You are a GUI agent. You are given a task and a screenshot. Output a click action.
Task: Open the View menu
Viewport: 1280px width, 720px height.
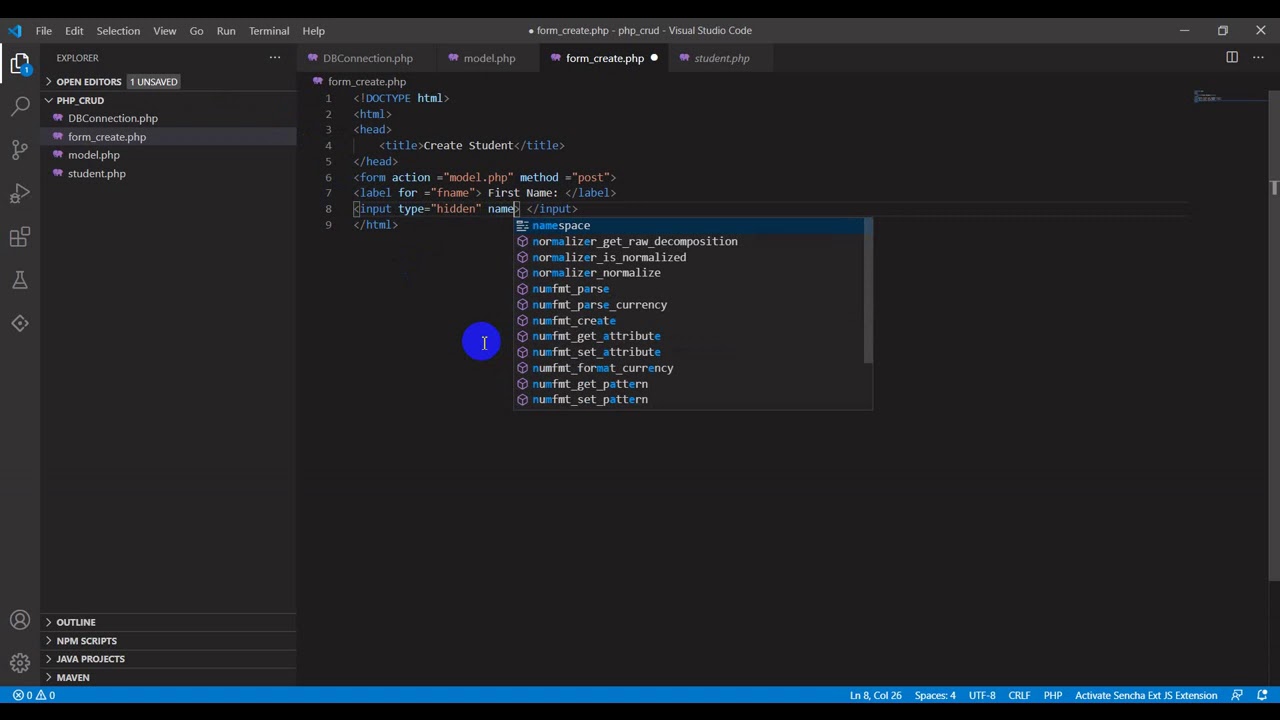coord(165,30)
